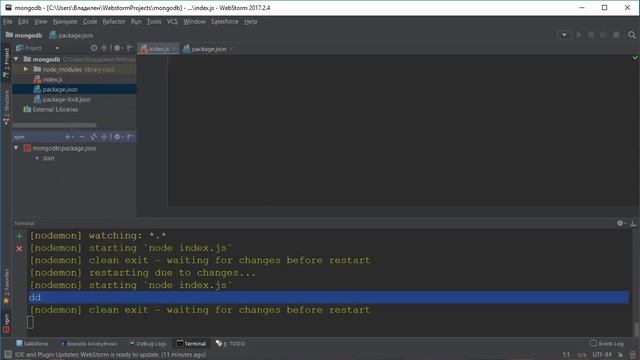
Task: Open the Run menu
Action: 136,22
